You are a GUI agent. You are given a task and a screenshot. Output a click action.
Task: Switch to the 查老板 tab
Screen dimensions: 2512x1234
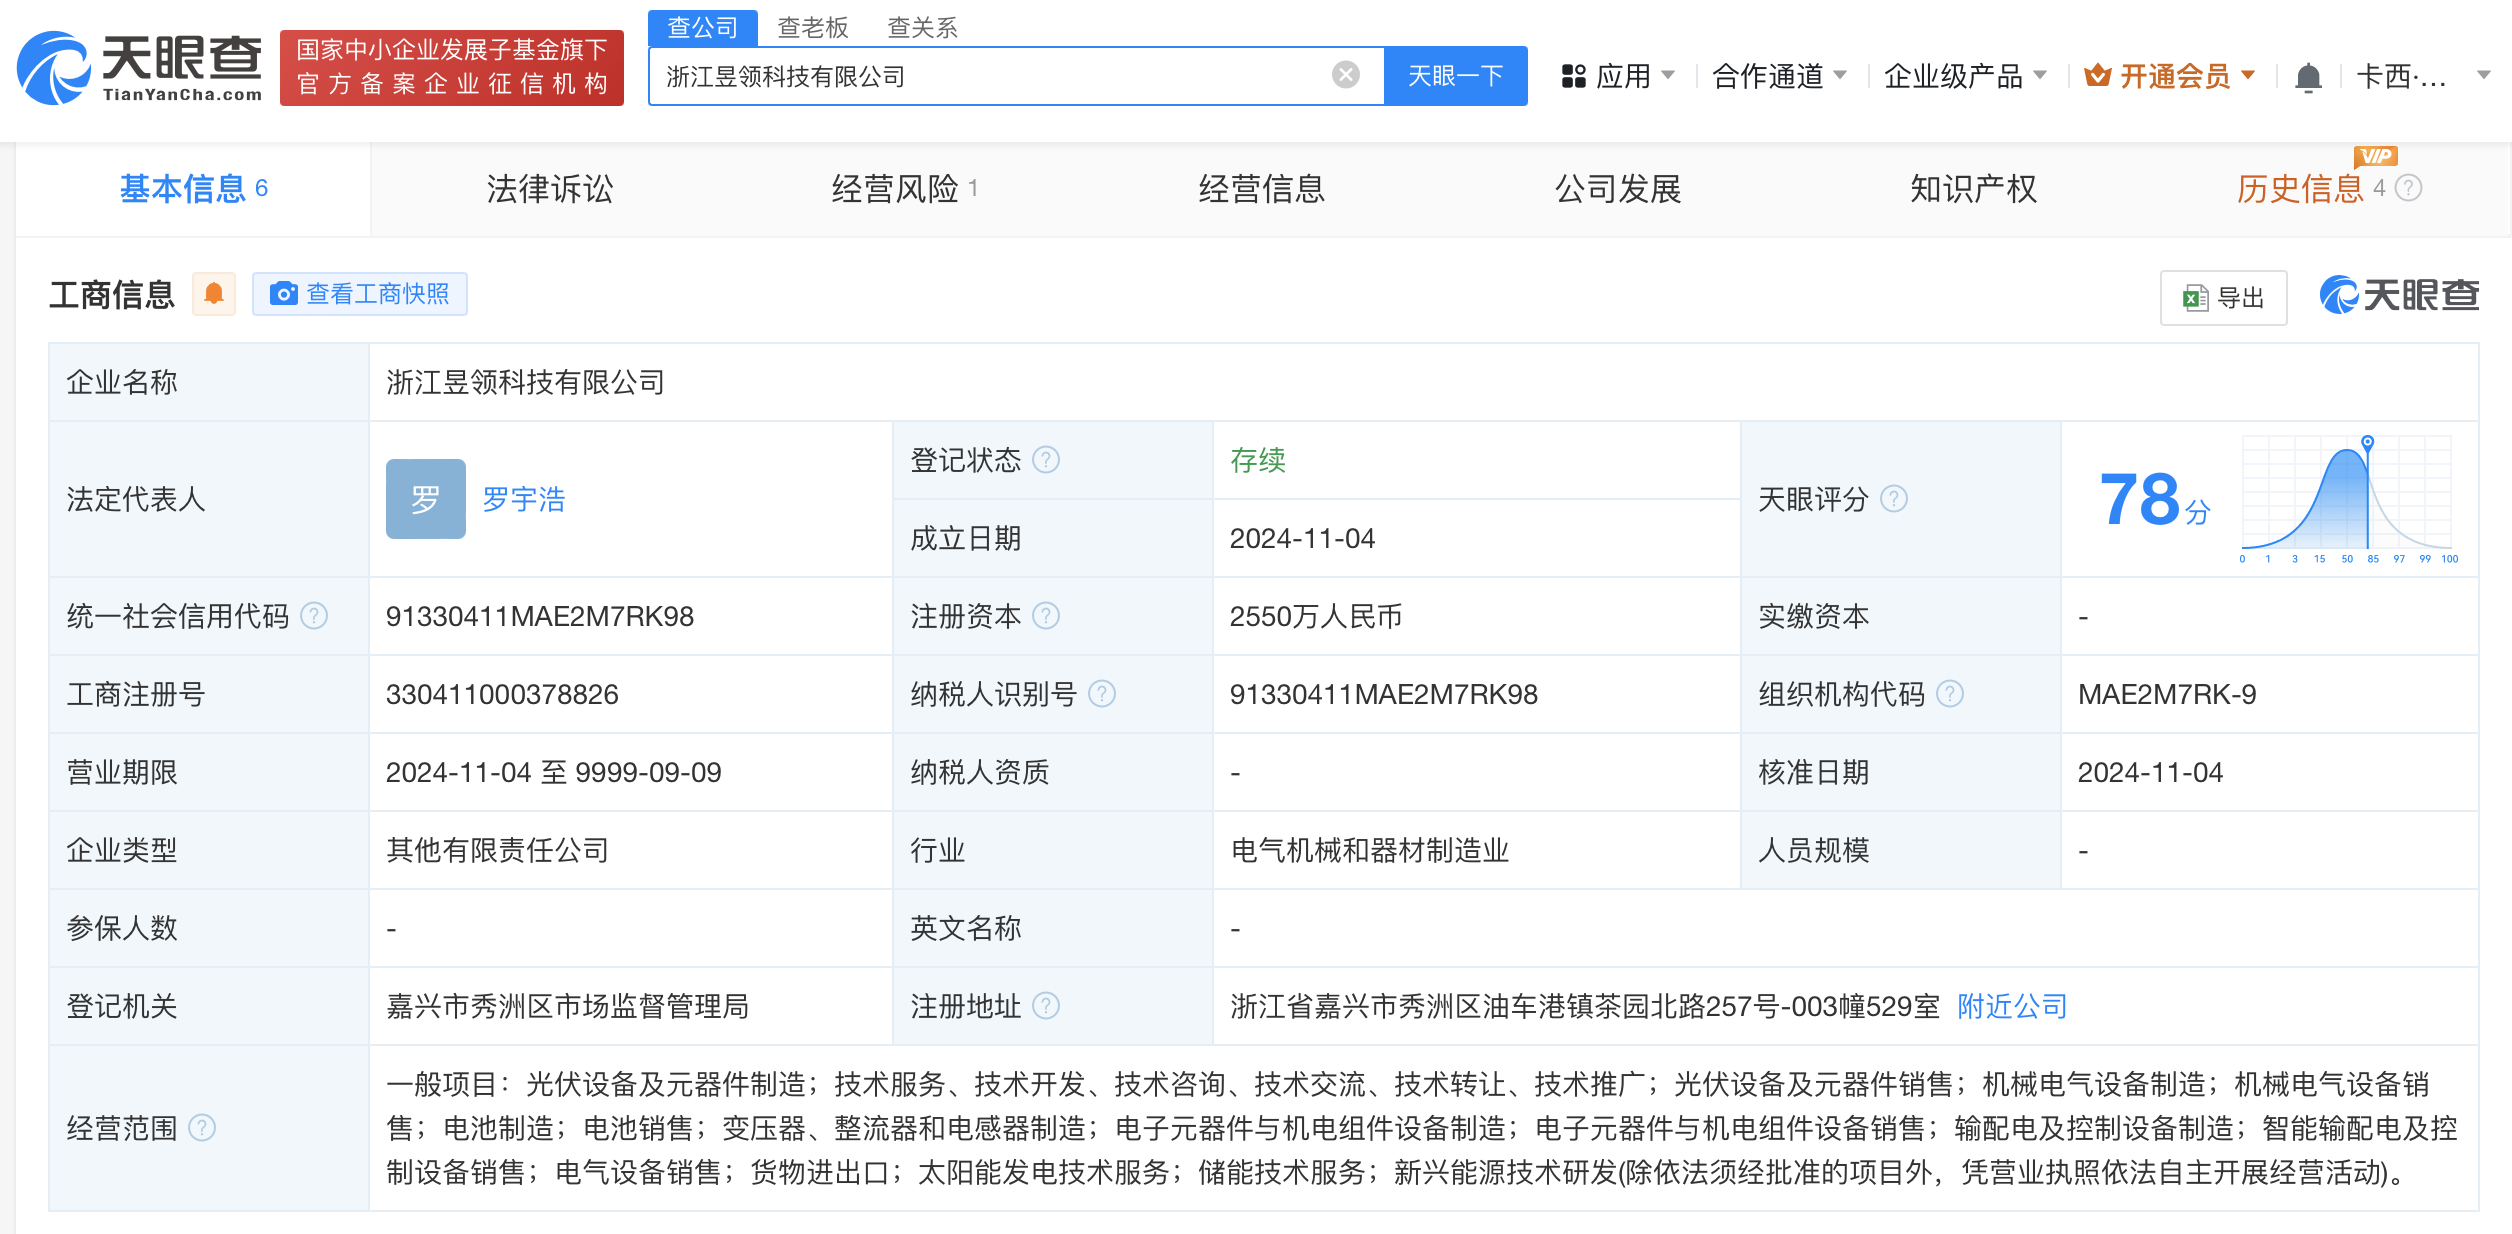(x=812, y=26)
